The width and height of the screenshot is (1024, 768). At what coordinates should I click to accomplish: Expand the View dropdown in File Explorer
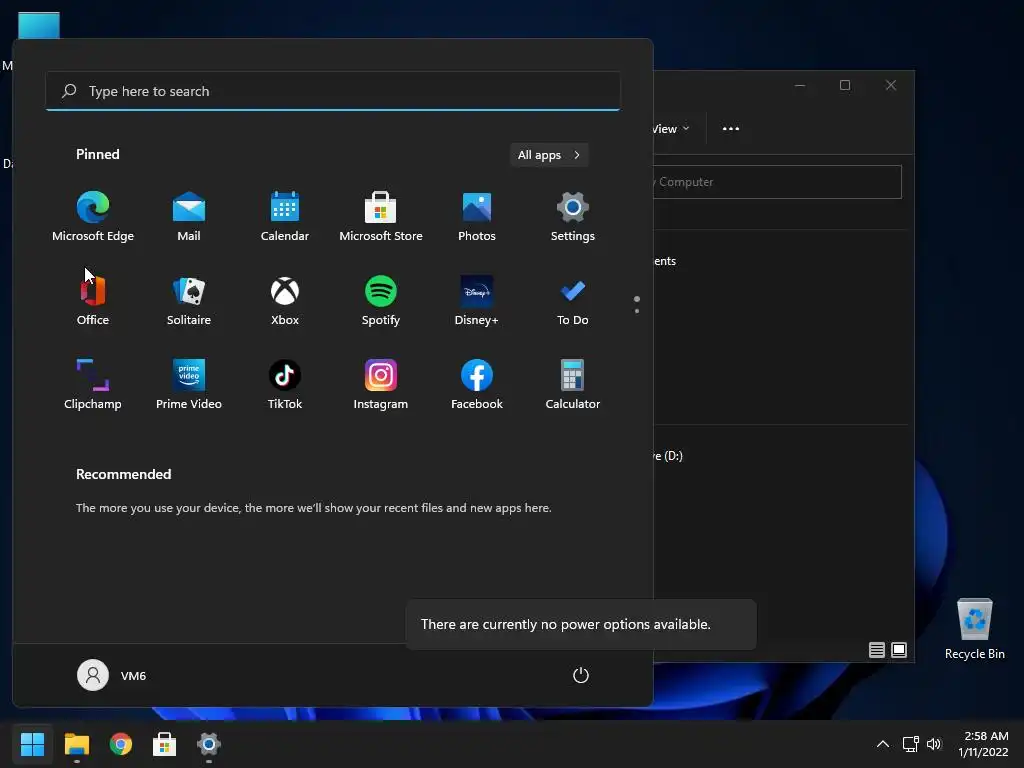pos(671,129)
